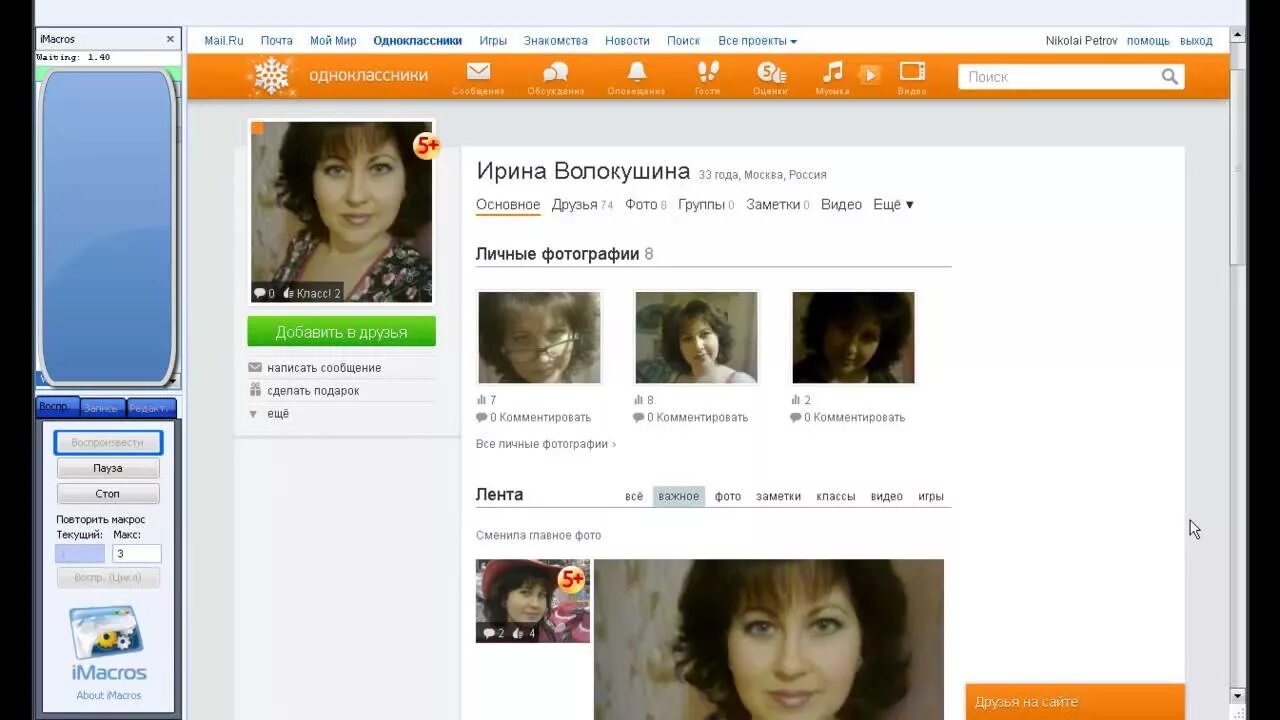Click iMacros Стоп button
The height and width of the screenshot is (720, 1280).
108,494
